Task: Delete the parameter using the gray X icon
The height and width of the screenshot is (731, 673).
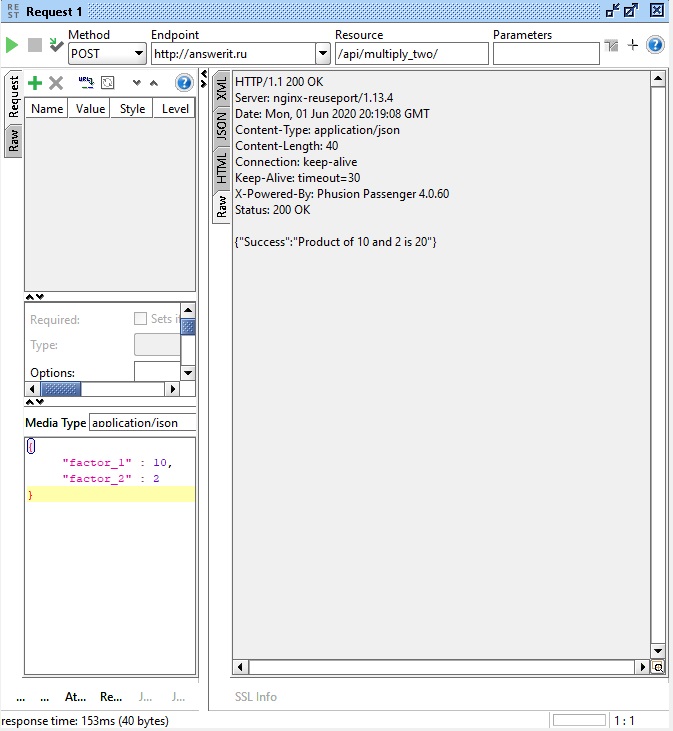Action: 56,83
